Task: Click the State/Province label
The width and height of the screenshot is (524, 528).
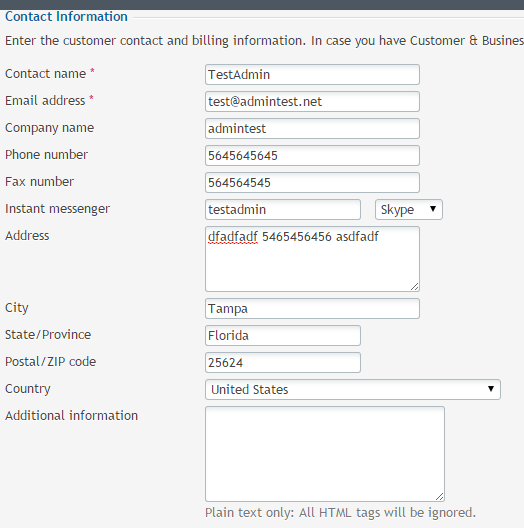Action: [48, 335]
